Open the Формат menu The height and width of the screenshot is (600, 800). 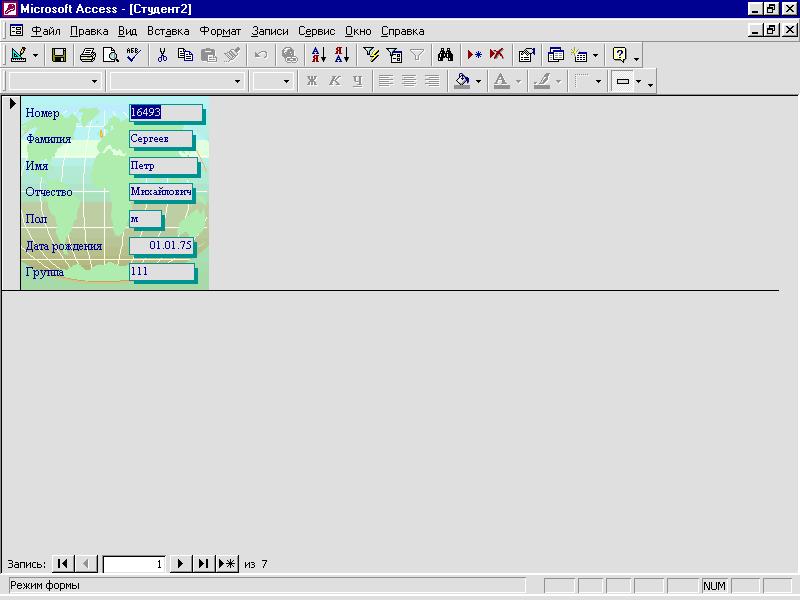(x=220, y=31)
